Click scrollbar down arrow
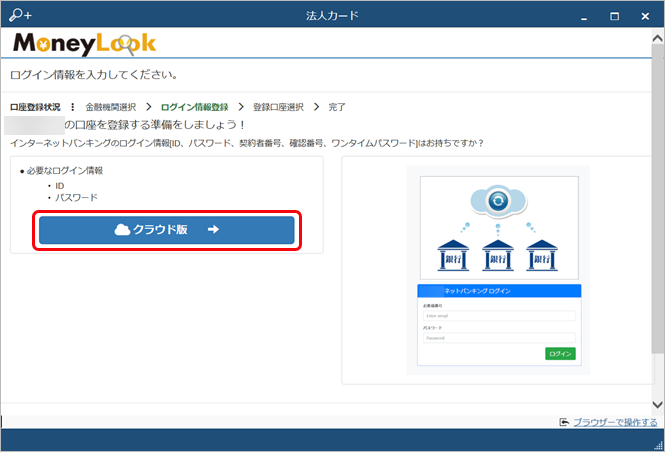Image resolution: width=665 pixels, height=452 pixels. pos(657,405)
